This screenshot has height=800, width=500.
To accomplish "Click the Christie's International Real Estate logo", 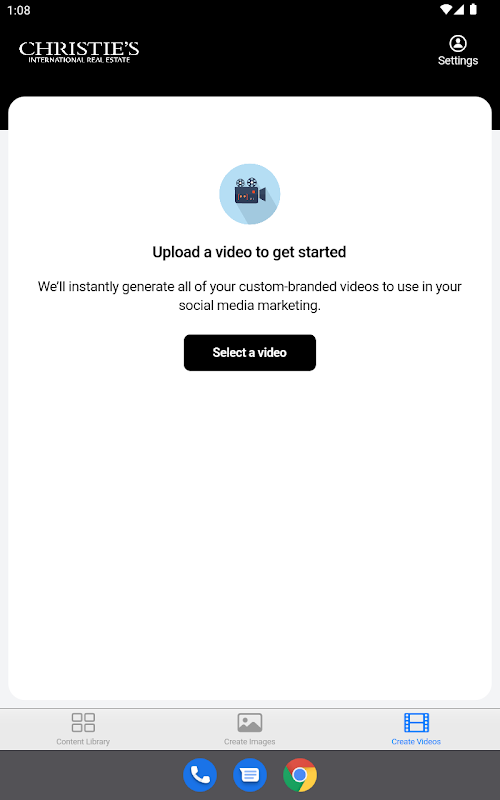I will tap(79, 52).
